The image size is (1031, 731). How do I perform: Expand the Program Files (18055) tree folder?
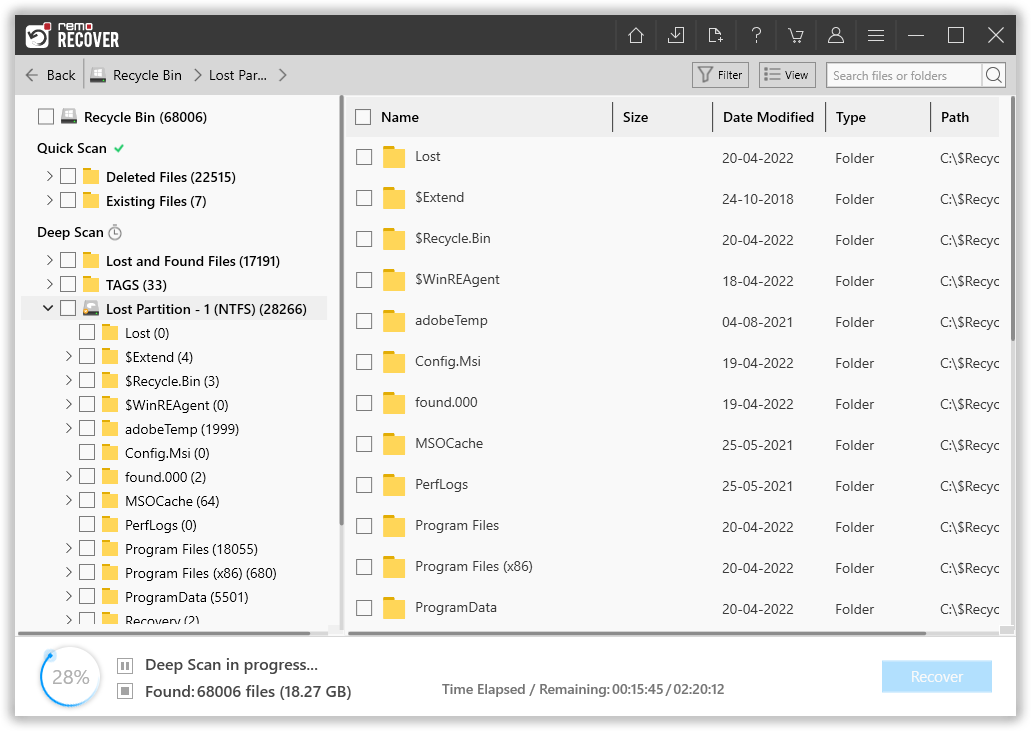(68, 548)
